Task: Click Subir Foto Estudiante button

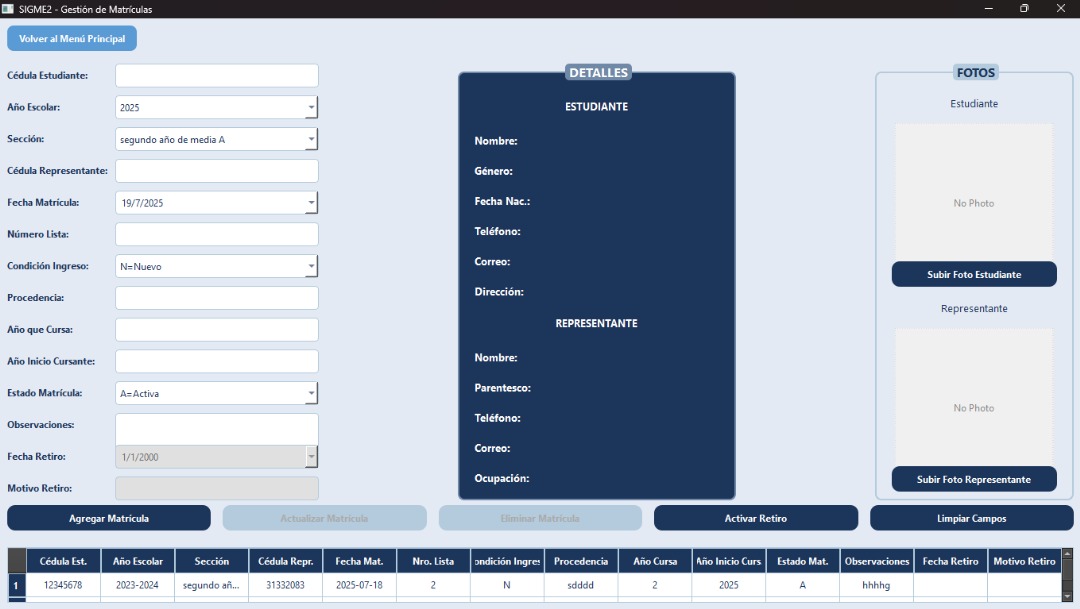Action: click(973, 275)
